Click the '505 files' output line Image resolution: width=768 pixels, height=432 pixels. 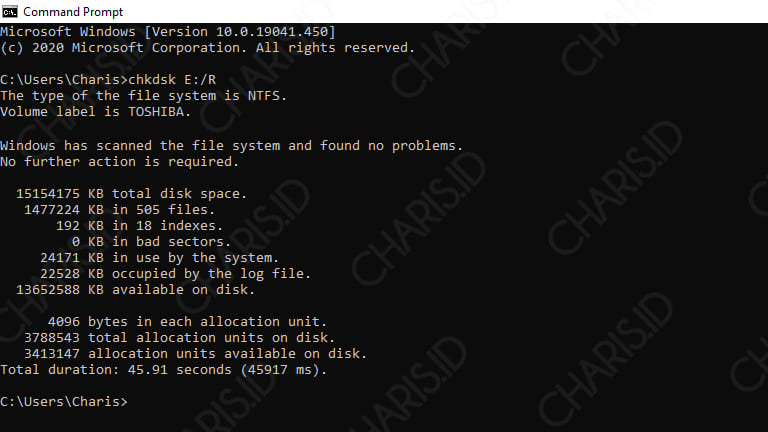coord(120,210)
